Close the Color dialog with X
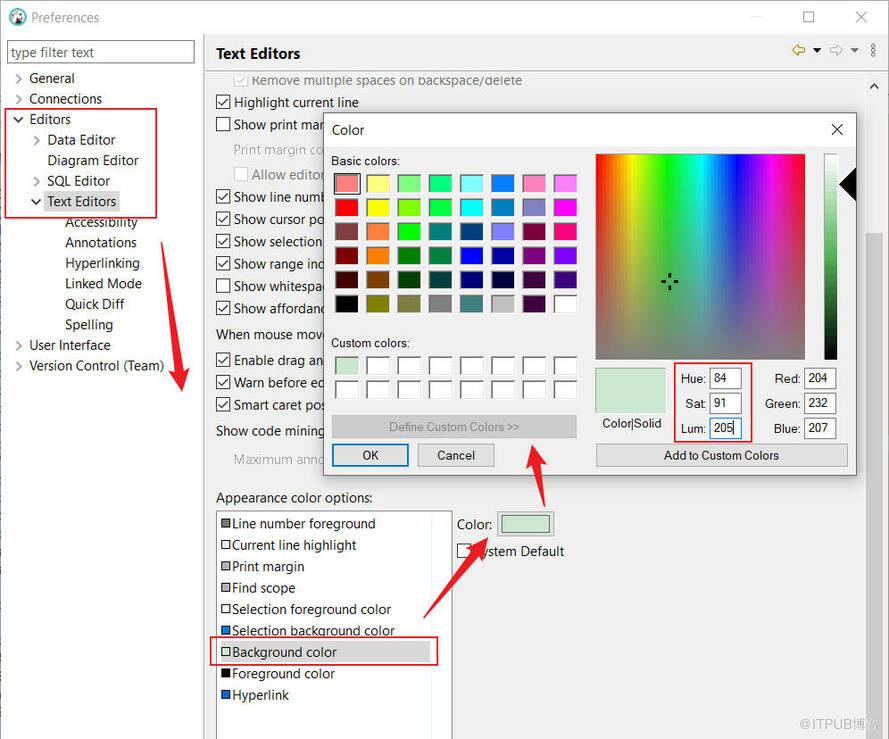This screenshot has height=739, width=889. [x=837, y=129]
